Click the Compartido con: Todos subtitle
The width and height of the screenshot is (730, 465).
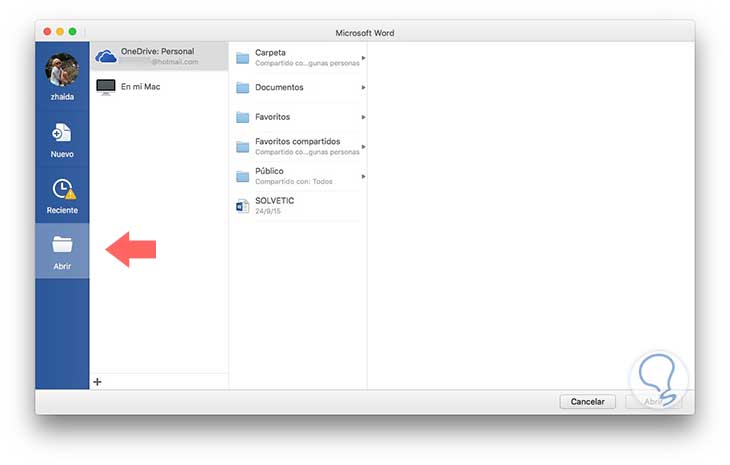294,182
